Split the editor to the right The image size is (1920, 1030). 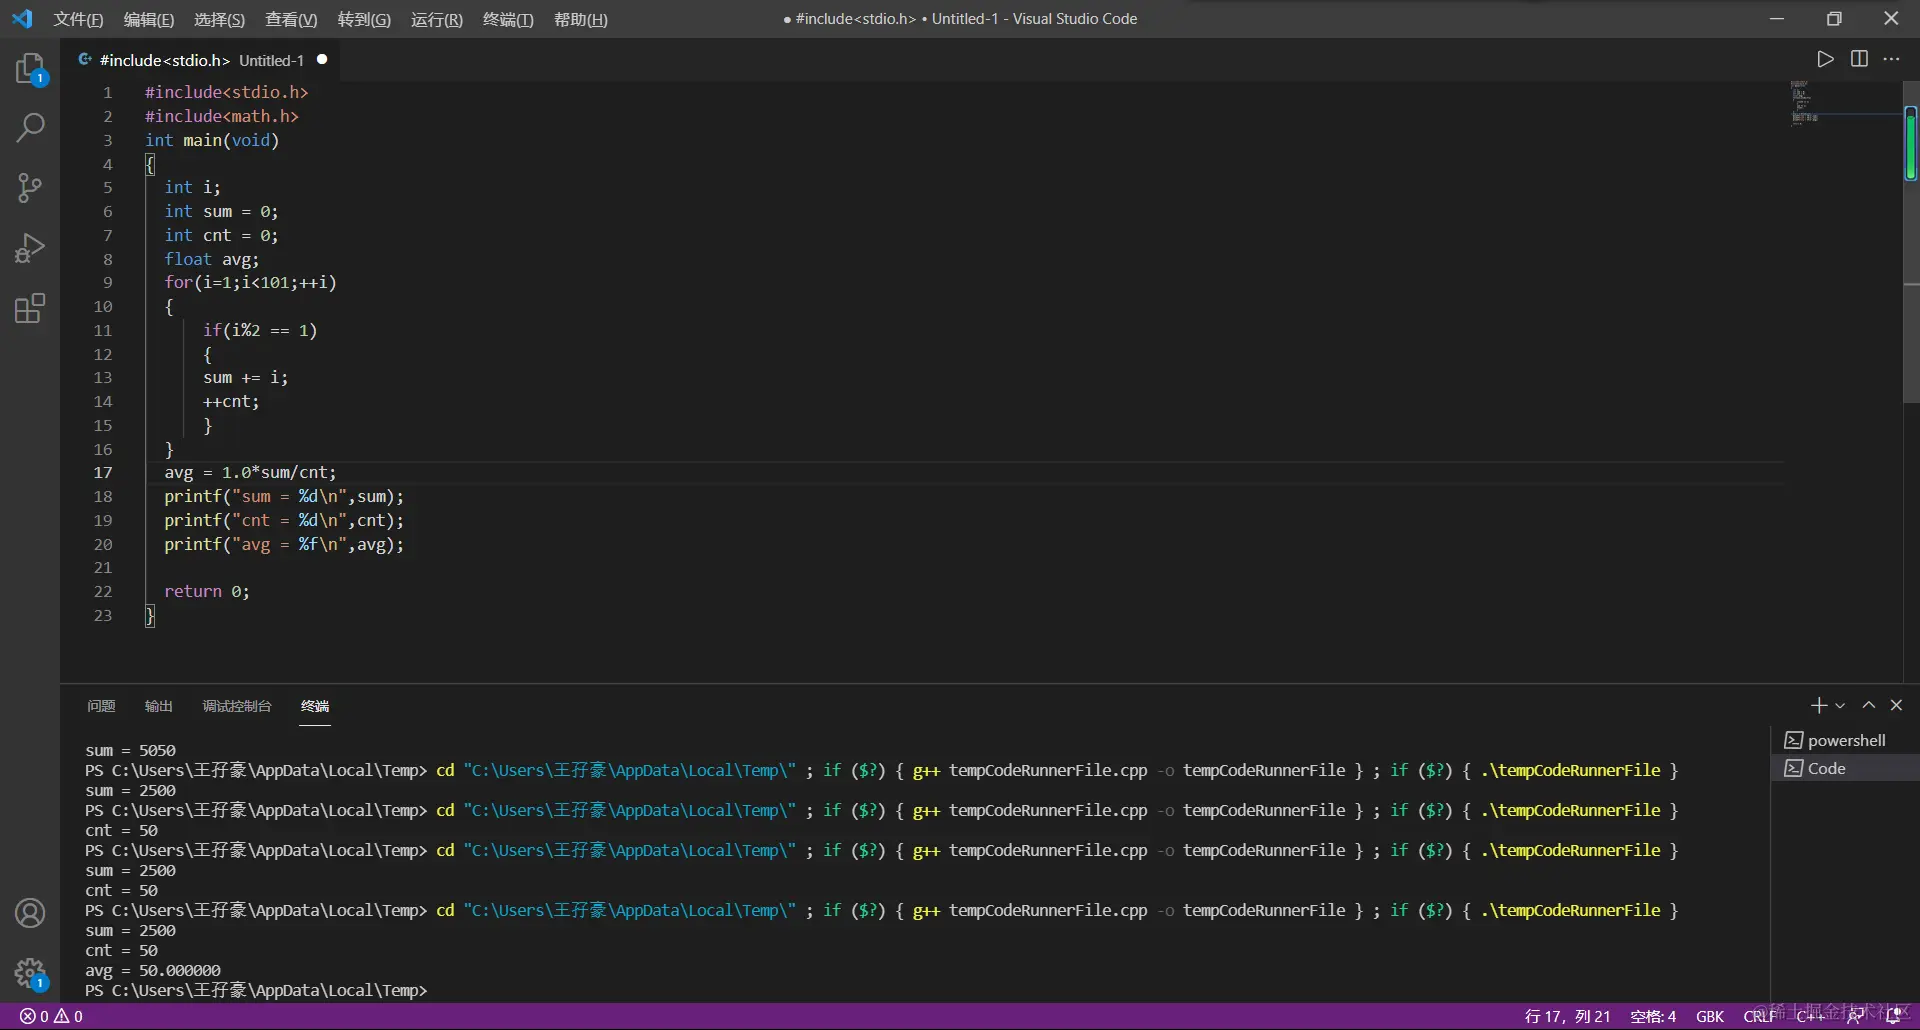click(x=1859, y=59)
